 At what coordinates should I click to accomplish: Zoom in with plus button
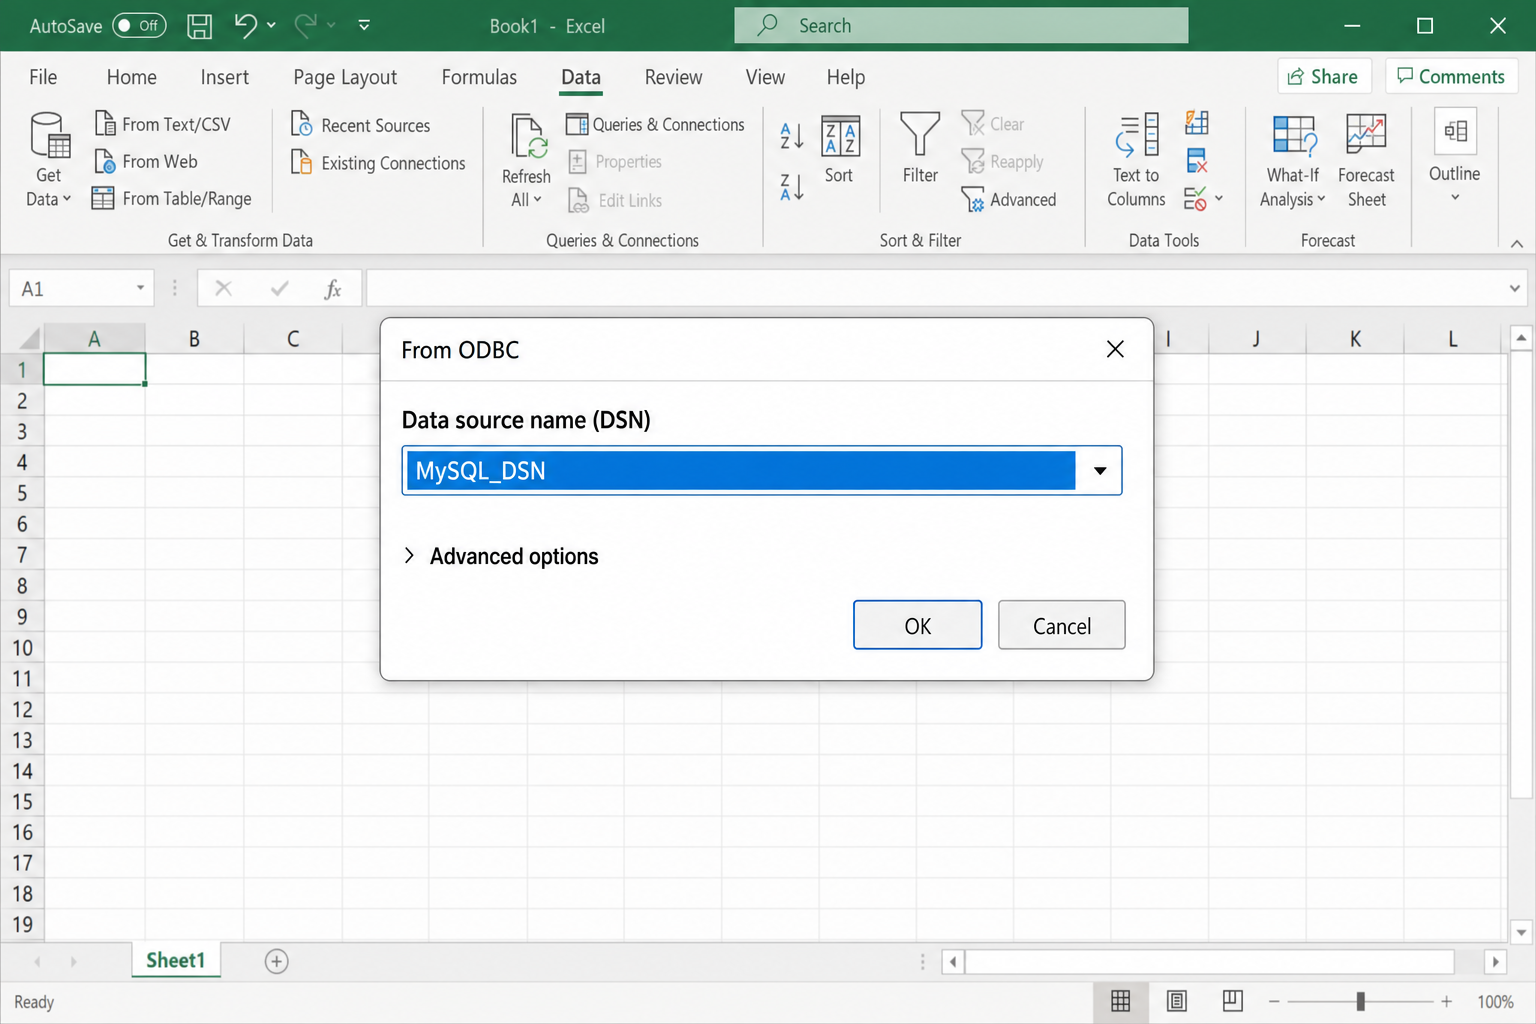pyautogui.click(x=1446, y=1001)
